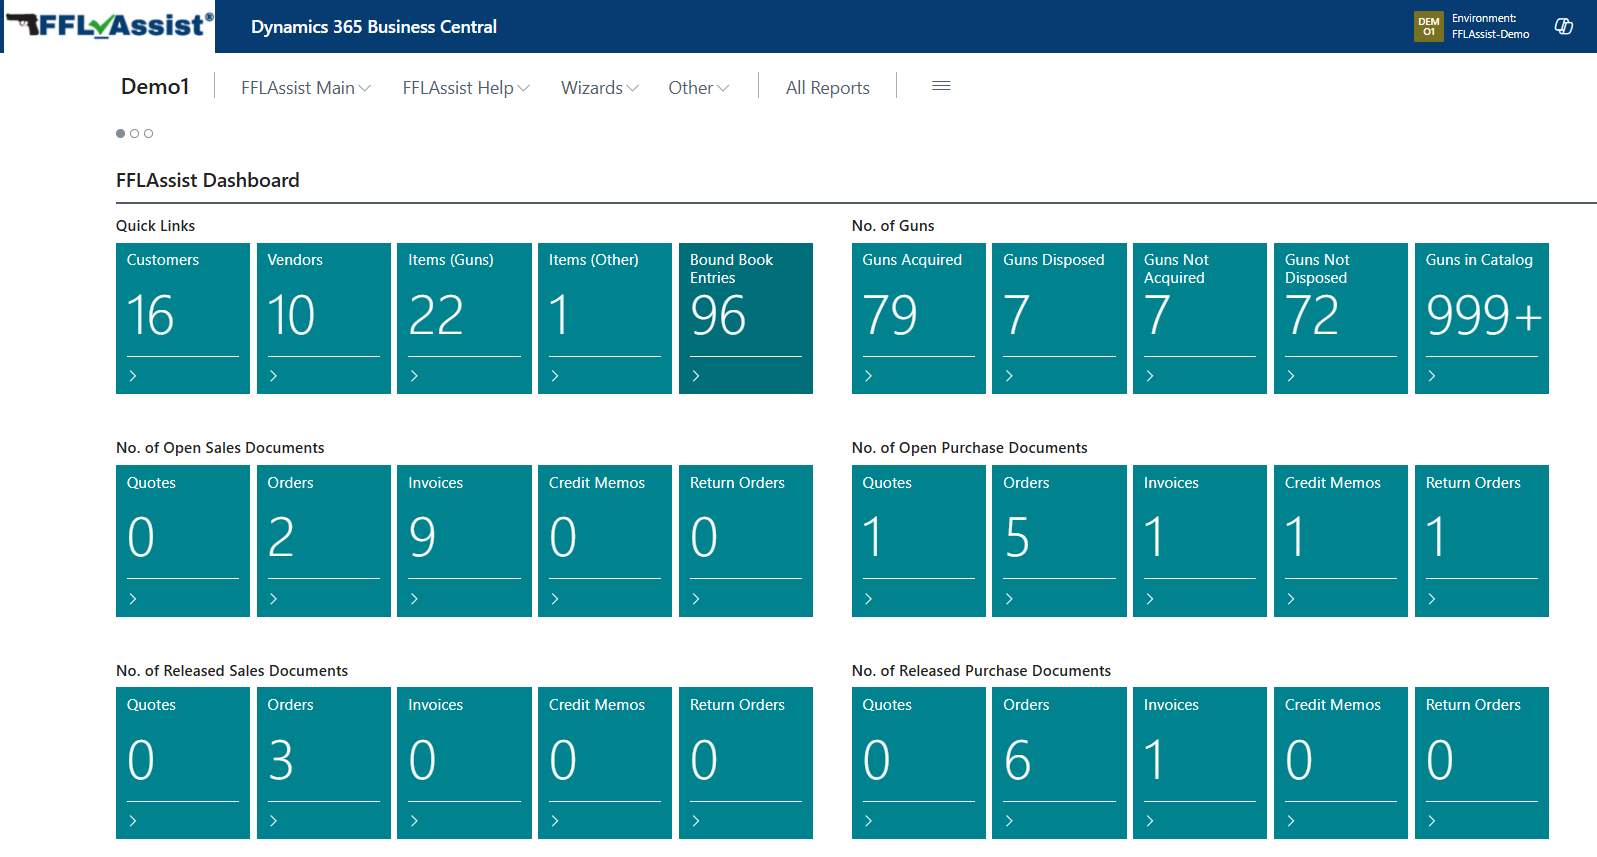
Task: Open the hamburger more-options menu
Action: pos(941,86)
